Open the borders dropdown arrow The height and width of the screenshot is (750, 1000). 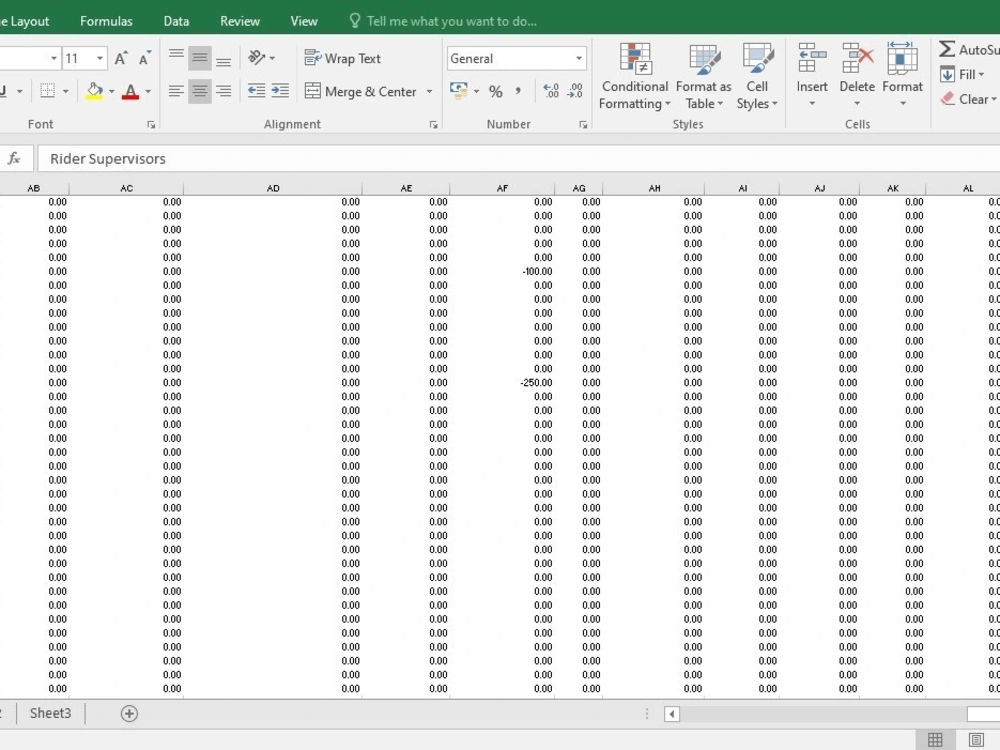pos(66,91)
